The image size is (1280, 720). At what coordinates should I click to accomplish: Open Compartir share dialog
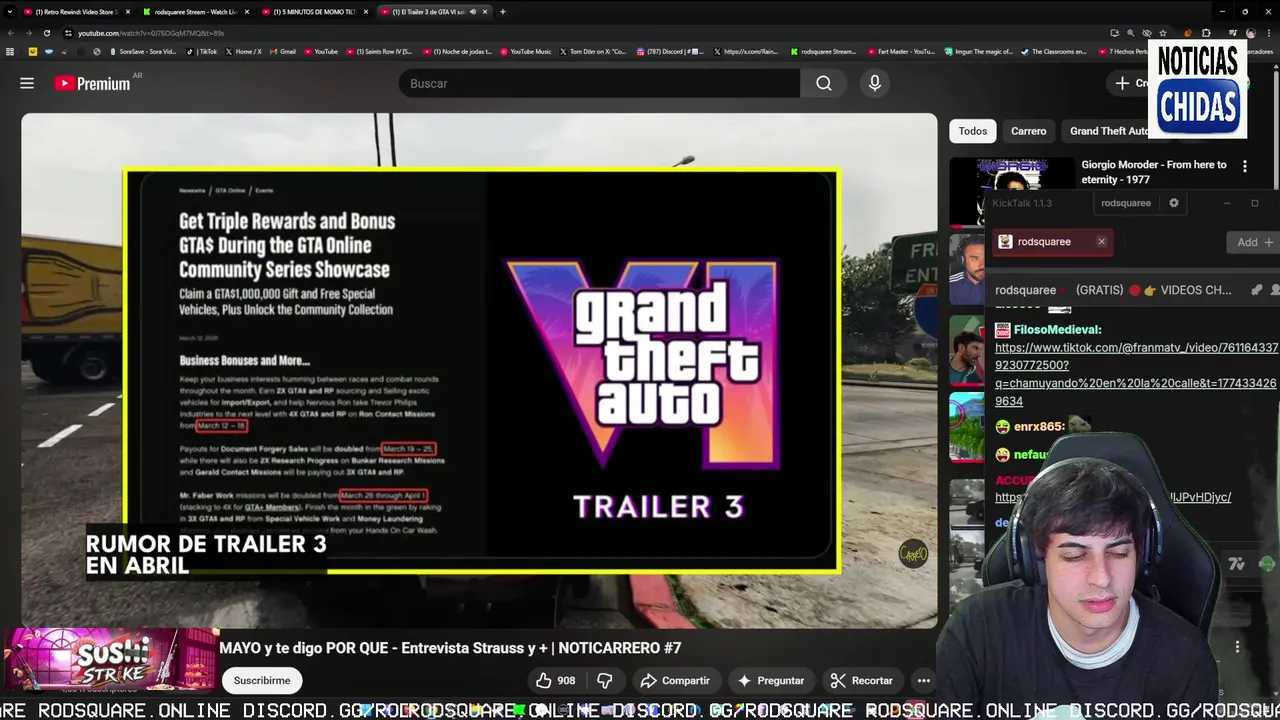pyautogui.click(x=675, y=680)
